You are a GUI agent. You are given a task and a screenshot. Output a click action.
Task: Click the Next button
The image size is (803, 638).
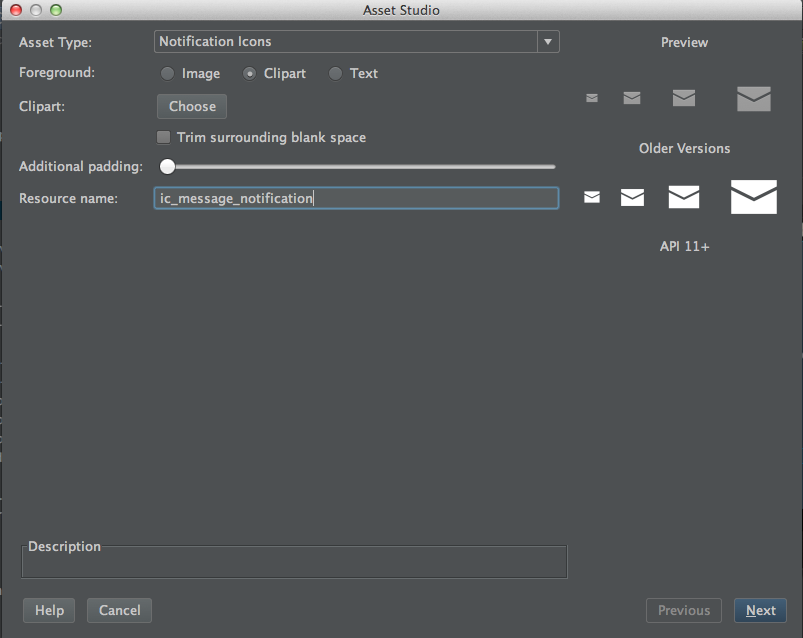[x=760, y=610]
